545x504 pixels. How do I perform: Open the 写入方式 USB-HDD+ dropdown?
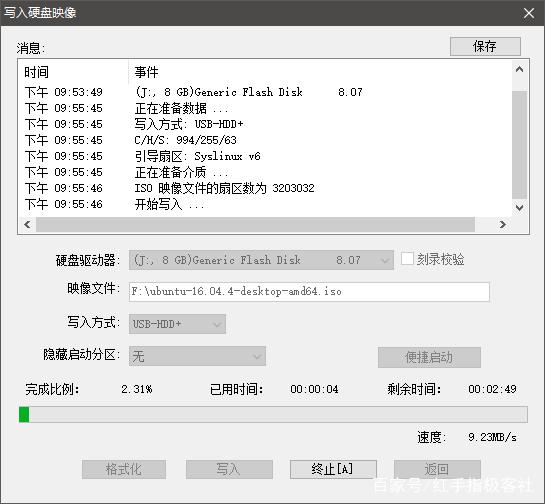coord(177,324)
